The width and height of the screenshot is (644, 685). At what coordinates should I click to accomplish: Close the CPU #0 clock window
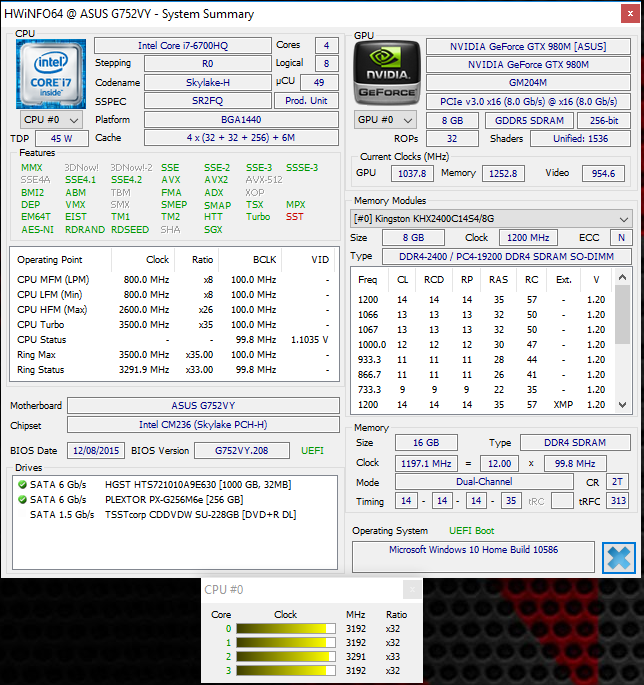[412, 590]
